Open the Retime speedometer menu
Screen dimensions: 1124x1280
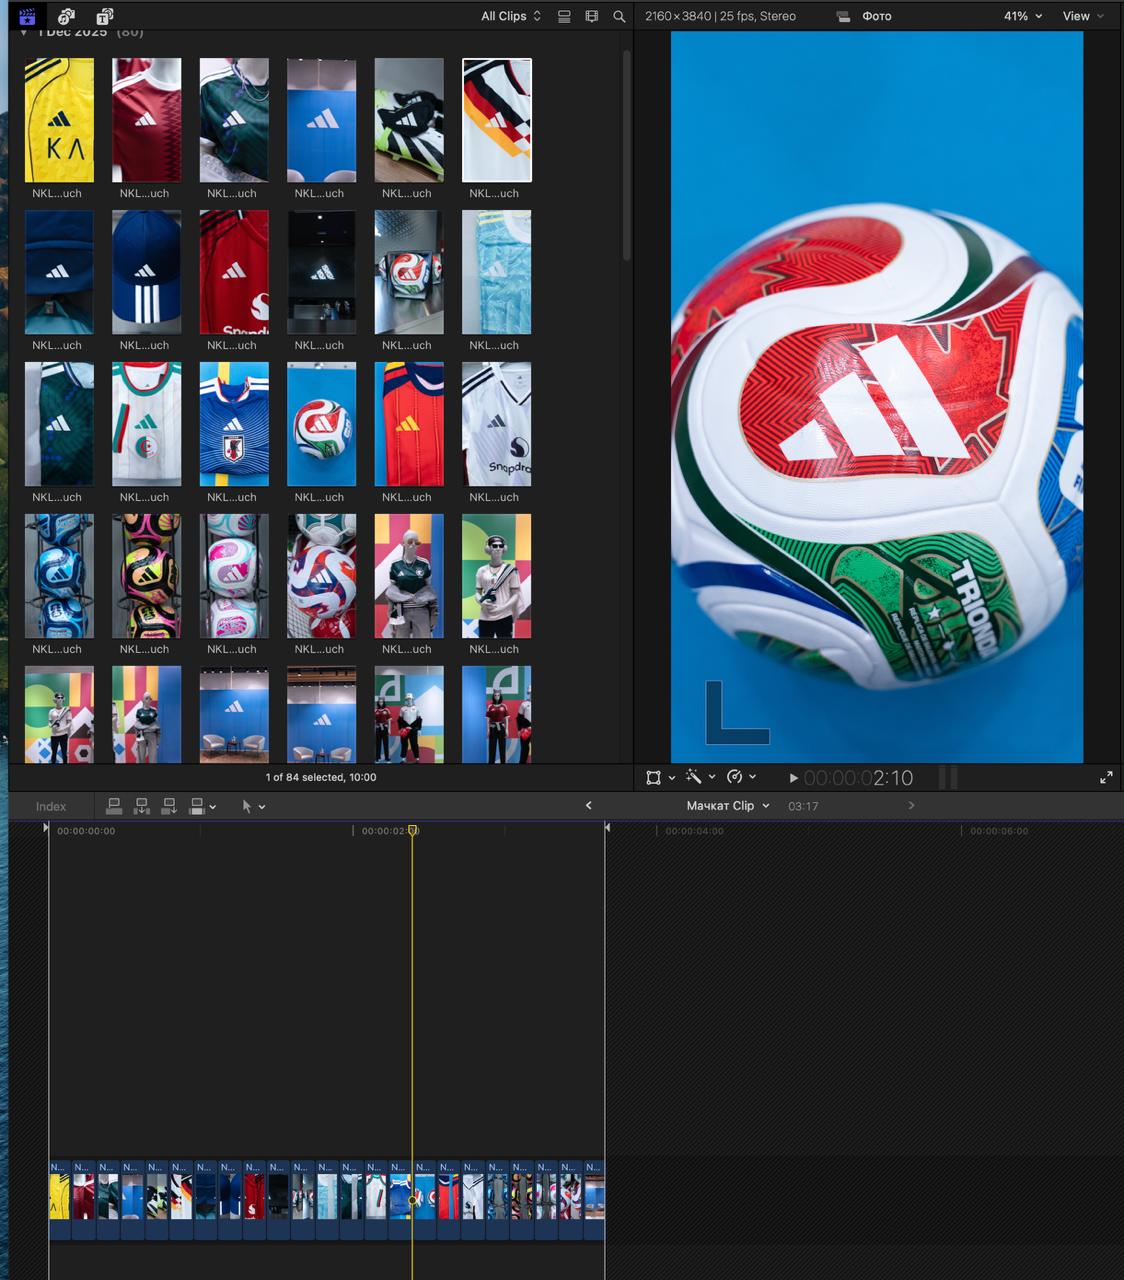pyautogui.click(x=735, y=777)
